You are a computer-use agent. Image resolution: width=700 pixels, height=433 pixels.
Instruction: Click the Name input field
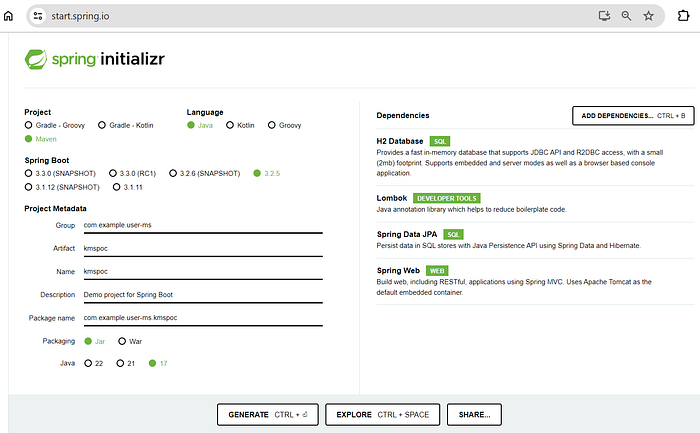click(x=203, y=272)
